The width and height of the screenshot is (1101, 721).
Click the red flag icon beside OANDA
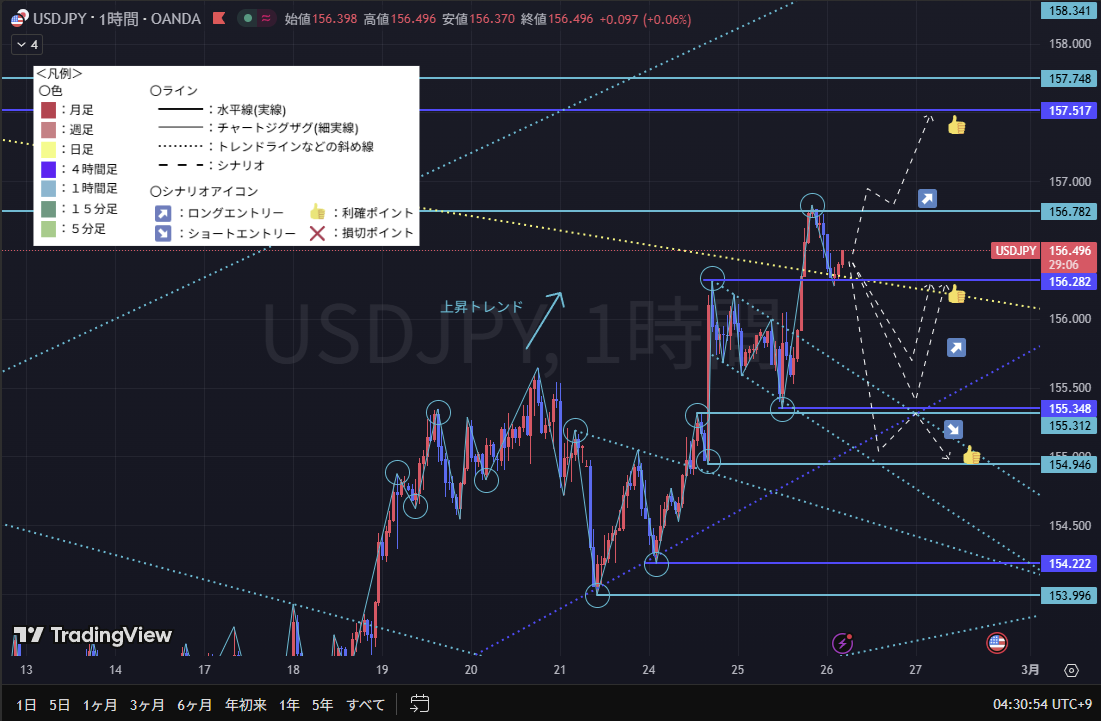[218, 18]
